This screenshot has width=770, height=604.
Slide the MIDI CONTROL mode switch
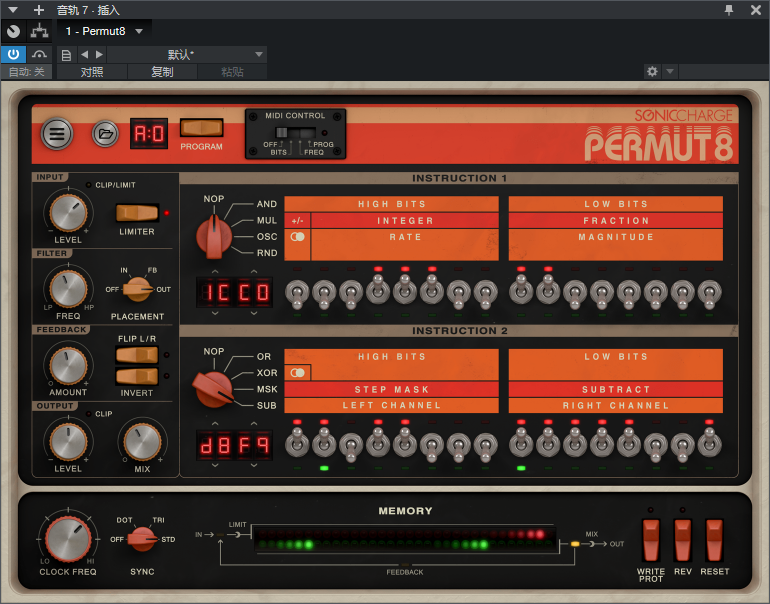tap(295, 133)
